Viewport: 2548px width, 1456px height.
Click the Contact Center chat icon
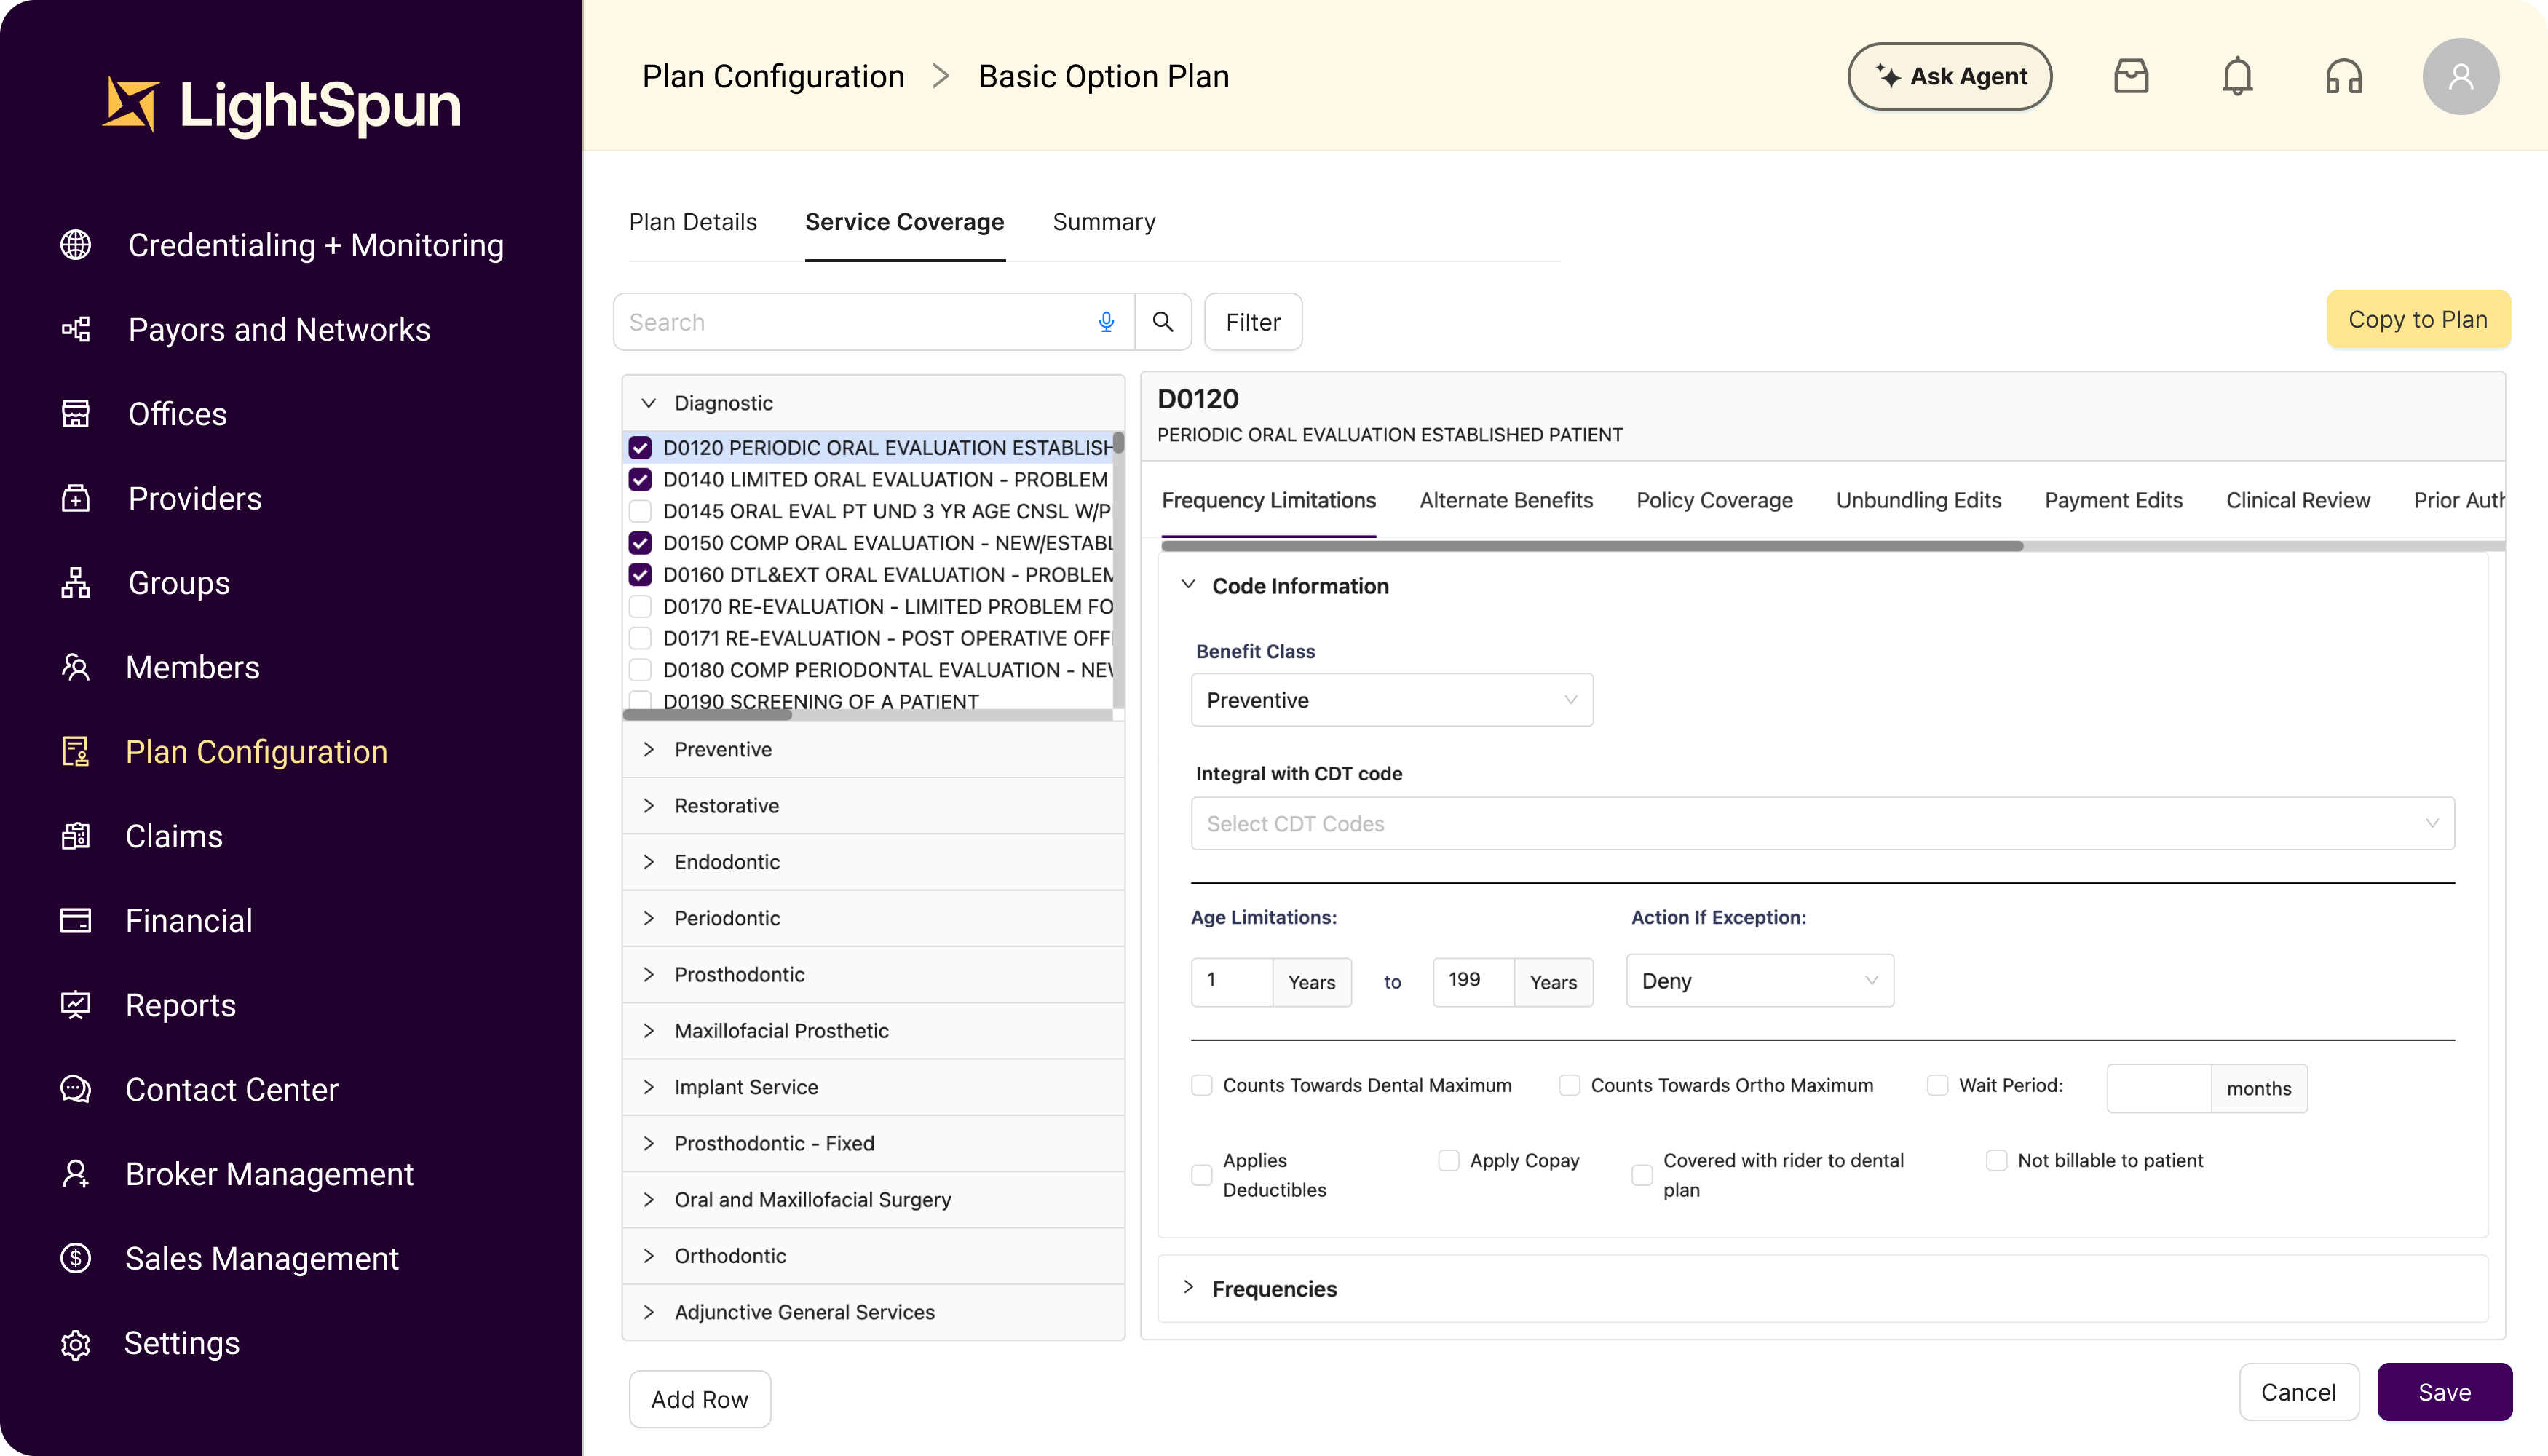pyautogui.click(x=76, y=1089)
